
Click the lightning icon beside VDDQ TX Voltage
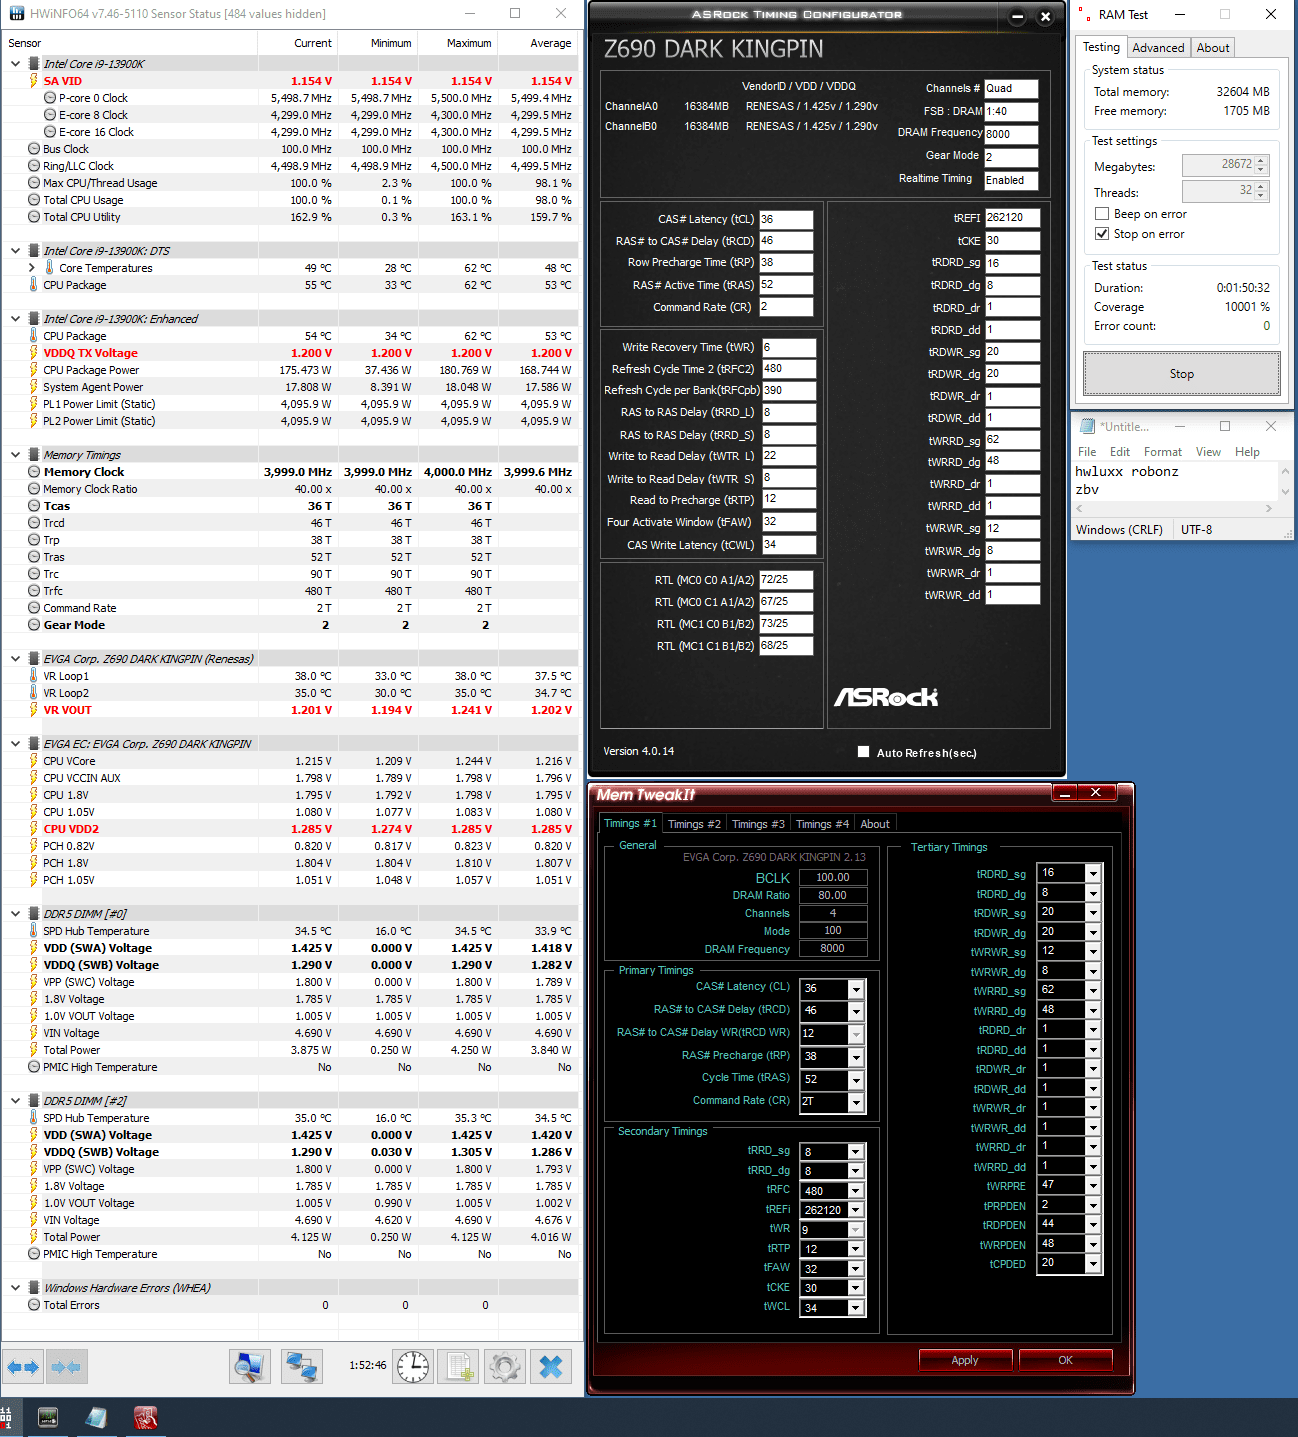33,353
